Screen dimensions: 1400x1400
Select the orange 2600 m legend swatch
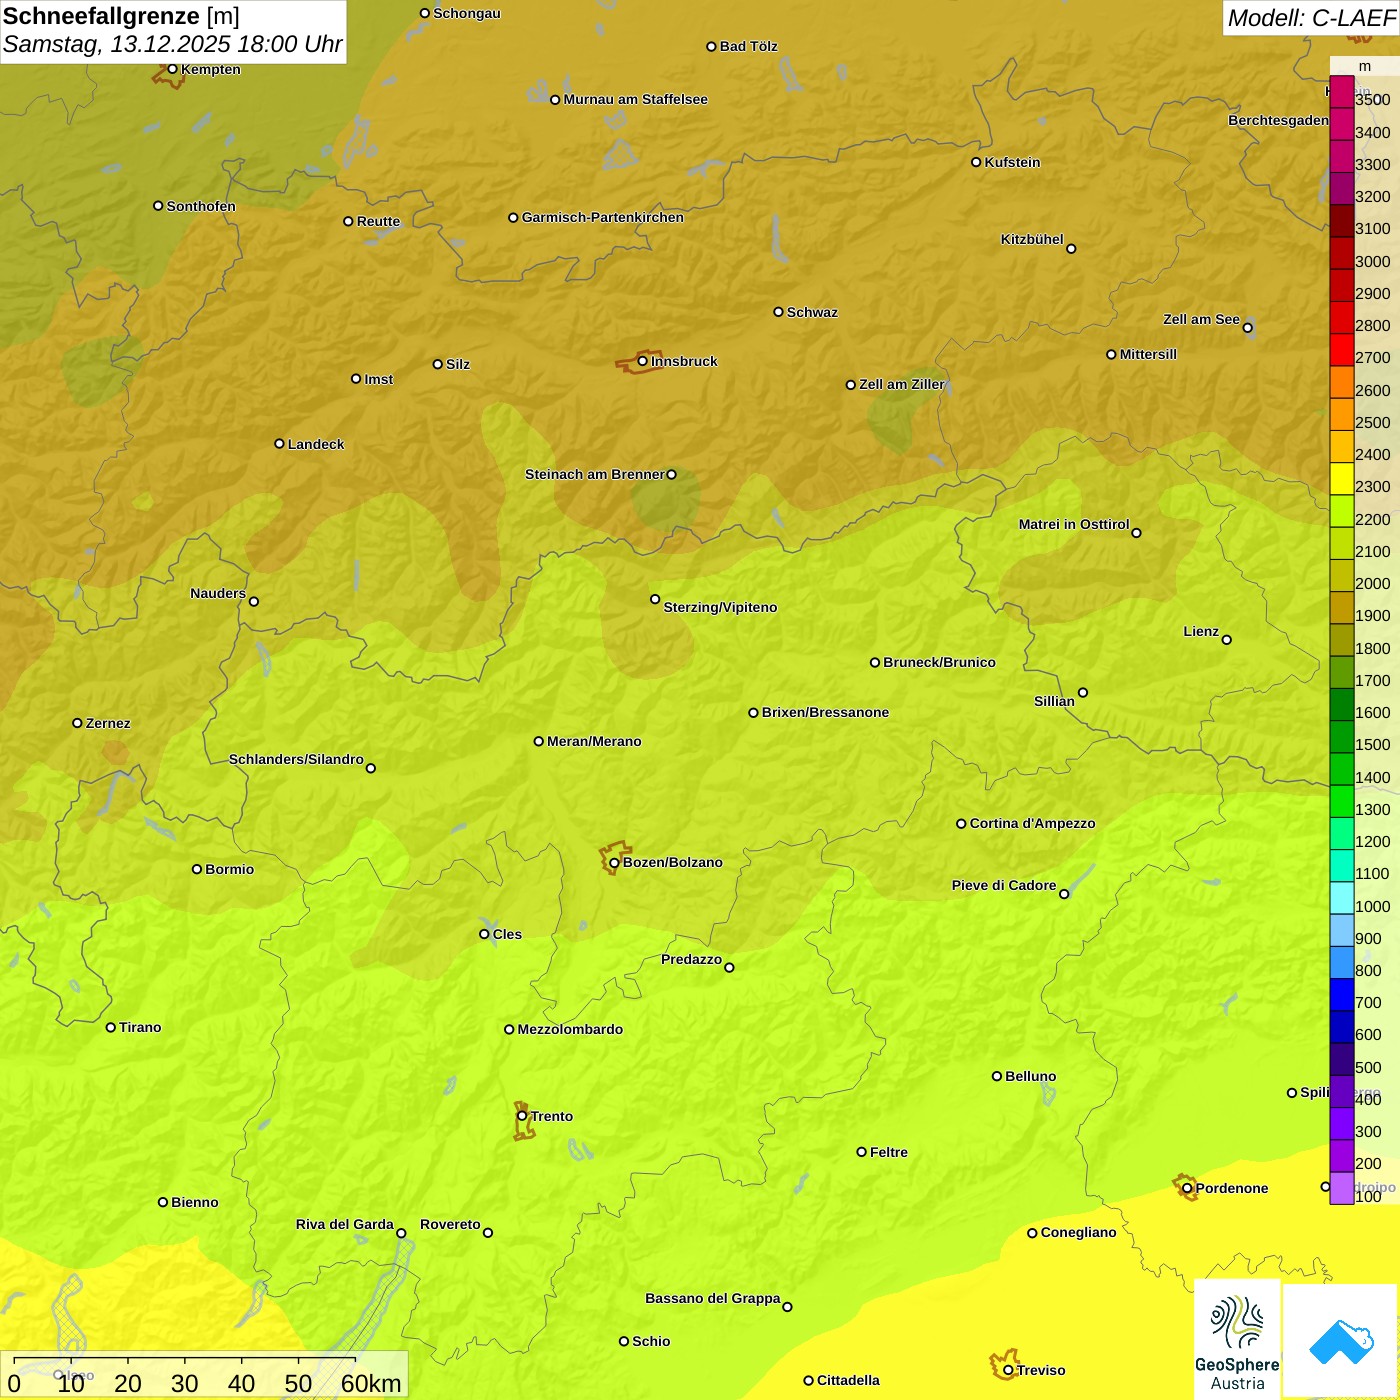1342,382
